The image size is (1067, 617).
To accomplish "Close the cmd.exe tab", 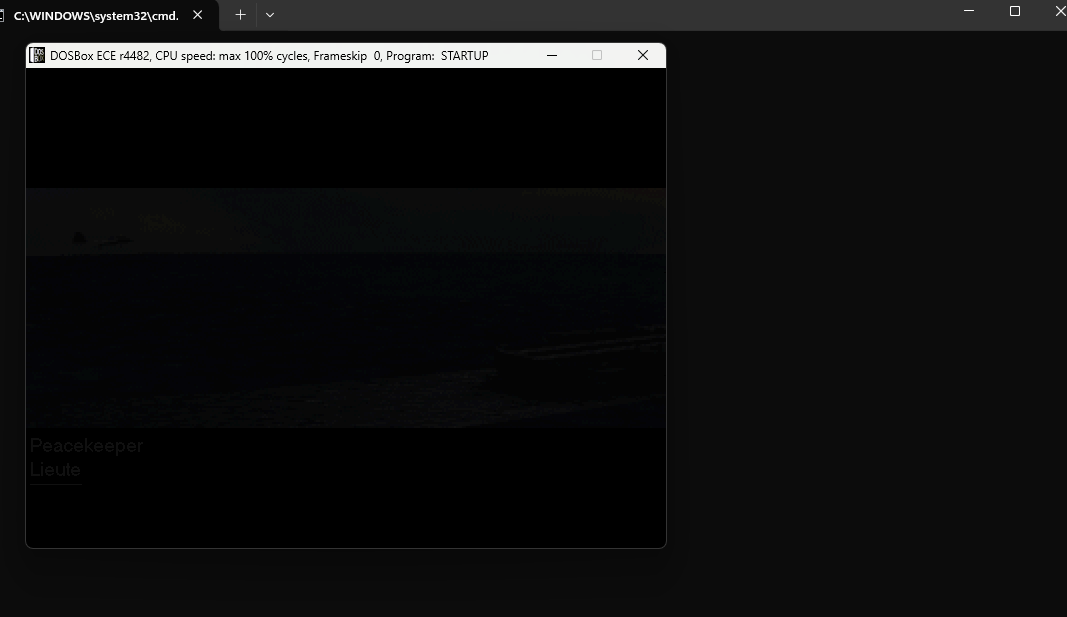I will click(x=197, y=14).
